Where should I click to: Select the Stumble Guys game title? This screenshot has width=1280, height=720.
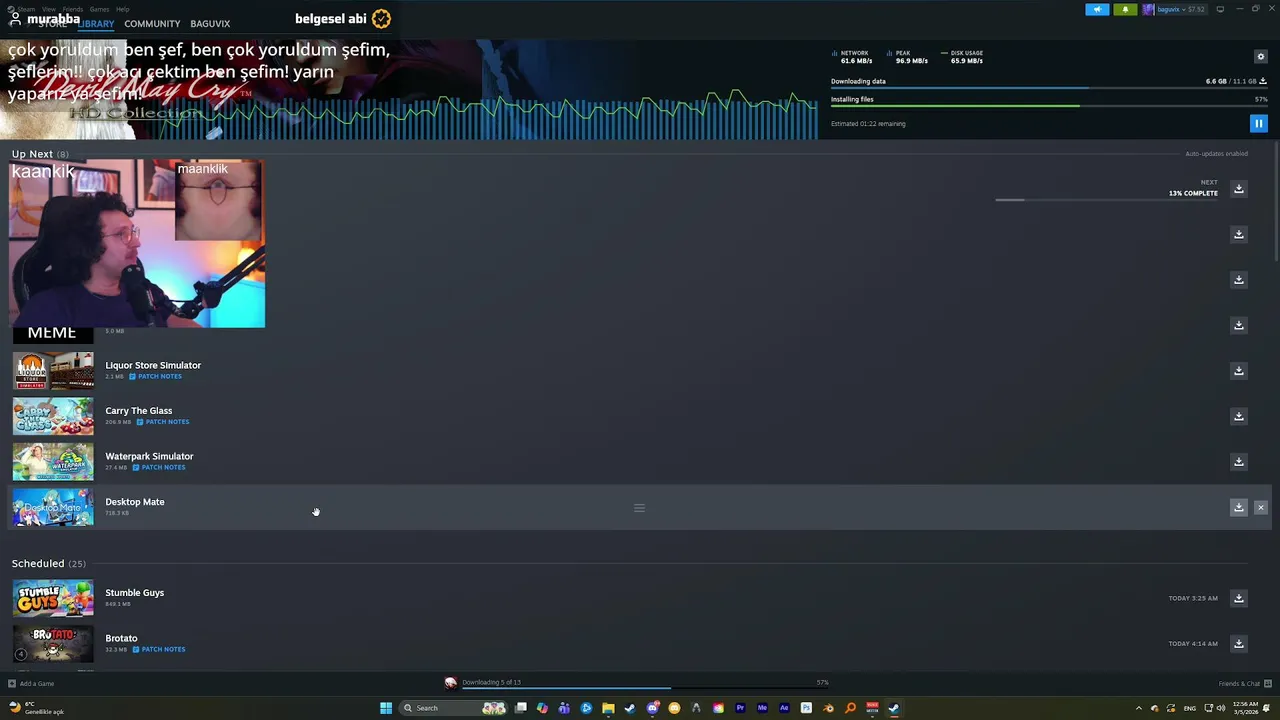135,593
